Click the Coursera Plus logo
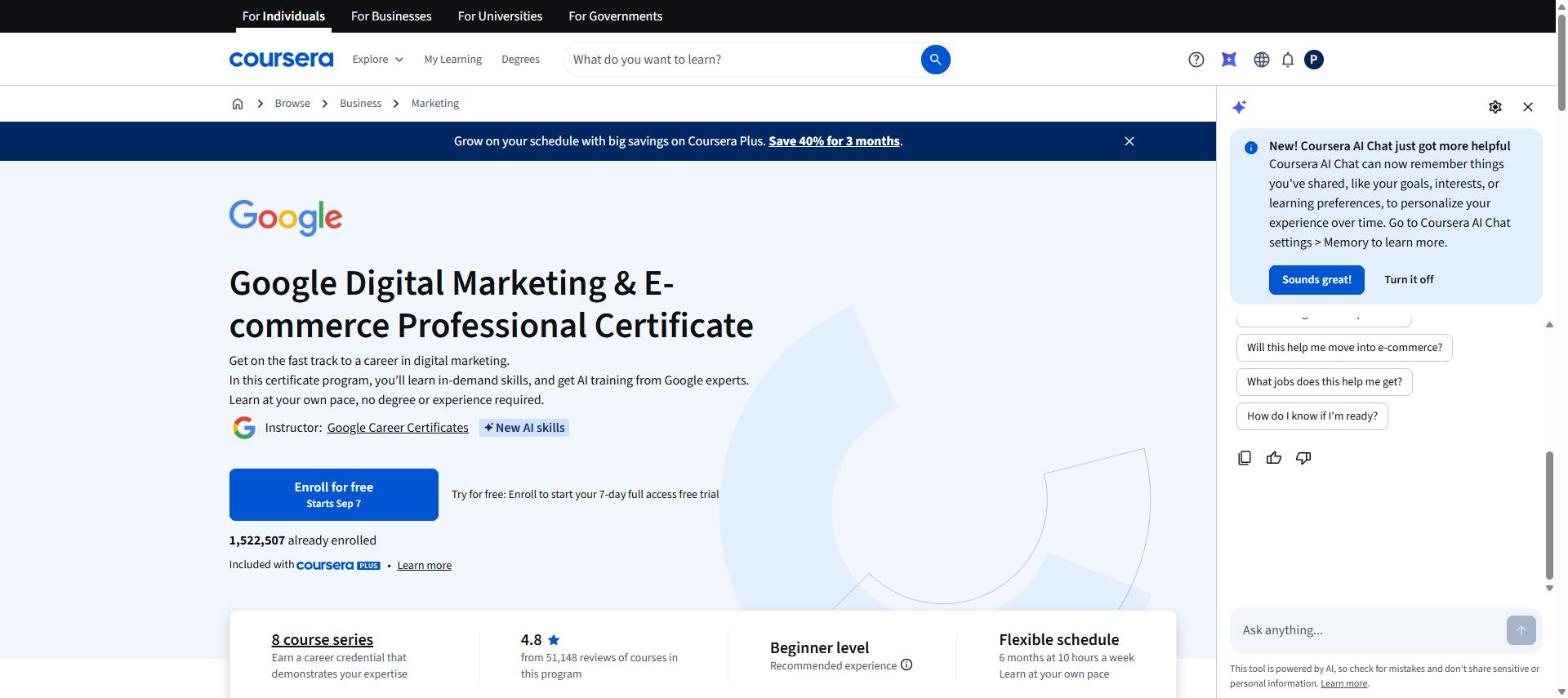Viewport: 1568px width, 698px height. [x=338, y=565]
